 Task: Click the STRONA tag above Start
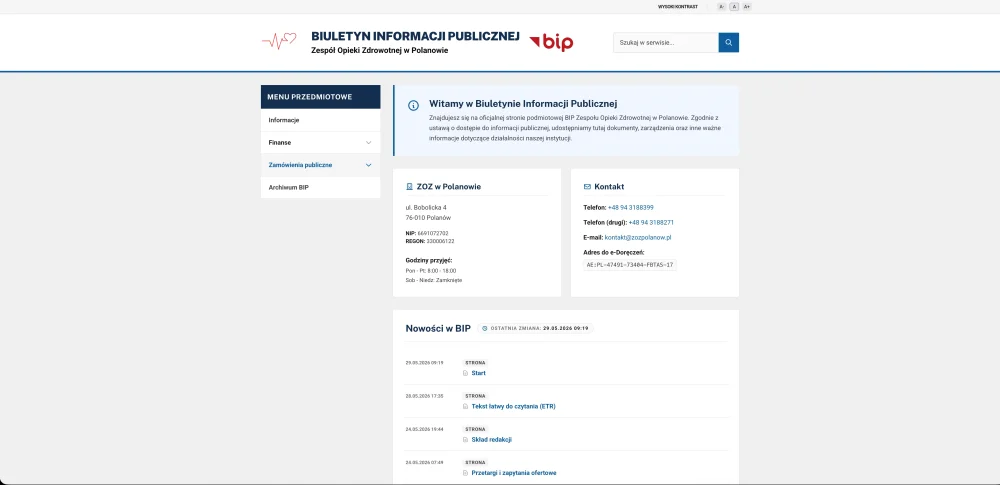476,362
